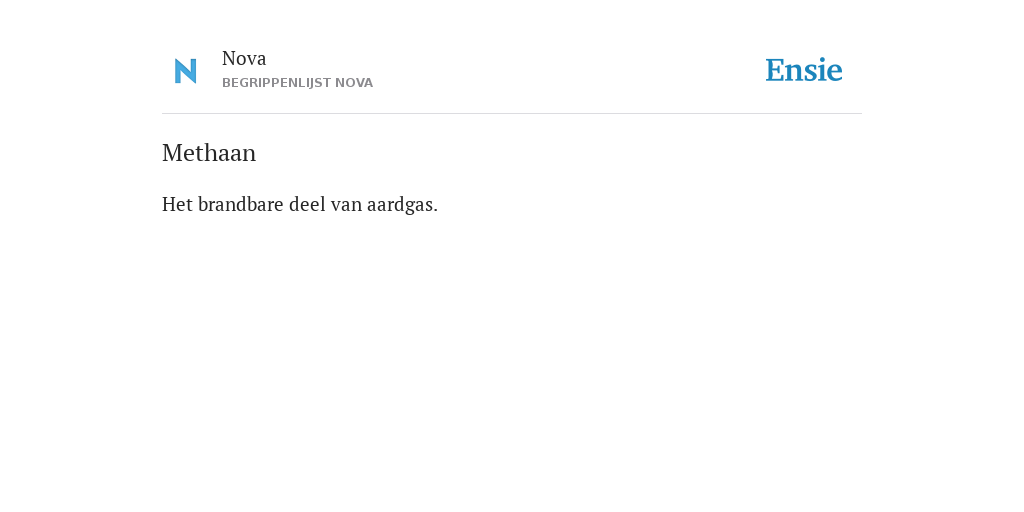This screenshot has height=512, width=1024.
Task: Click the word 'brandbare' in the definition
Action: pyautogui.click(x=240, y=204)
